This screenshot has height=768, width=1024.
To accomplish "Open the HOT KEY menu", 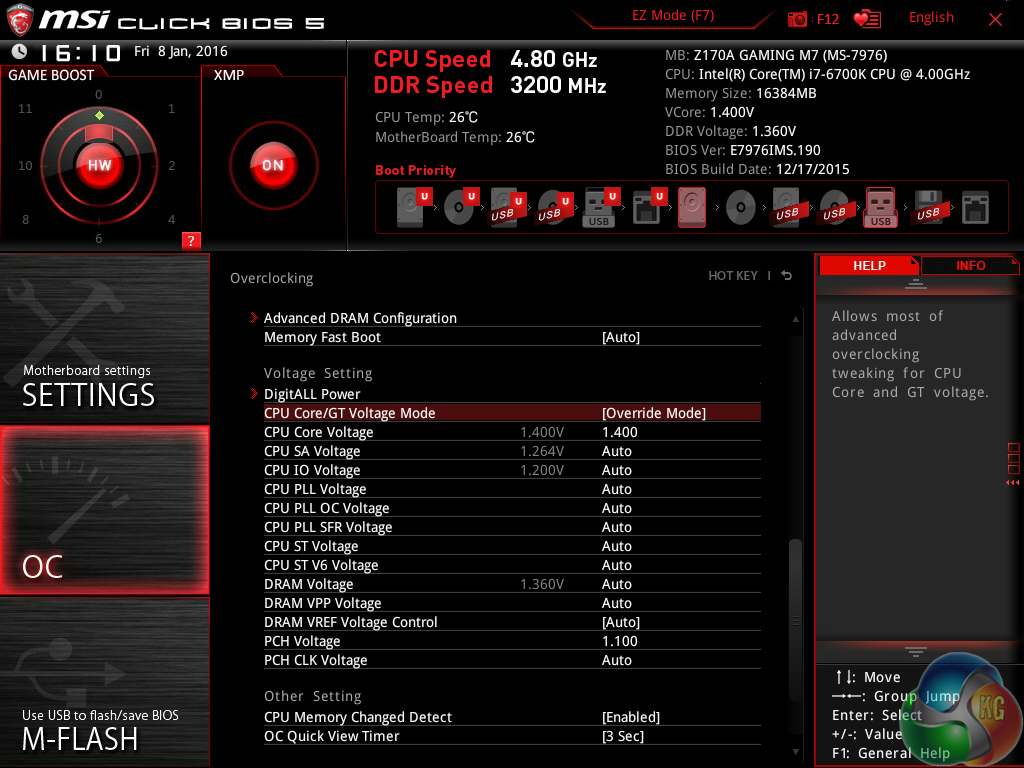I will click(x=733, y=276).
